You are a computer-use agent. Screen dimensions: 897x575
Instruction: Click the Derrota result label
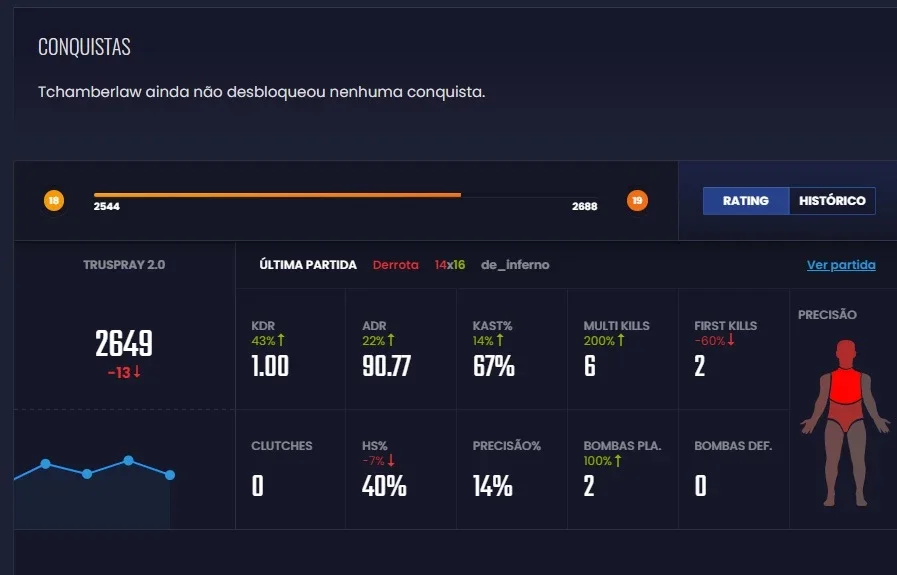pos(395,265)
